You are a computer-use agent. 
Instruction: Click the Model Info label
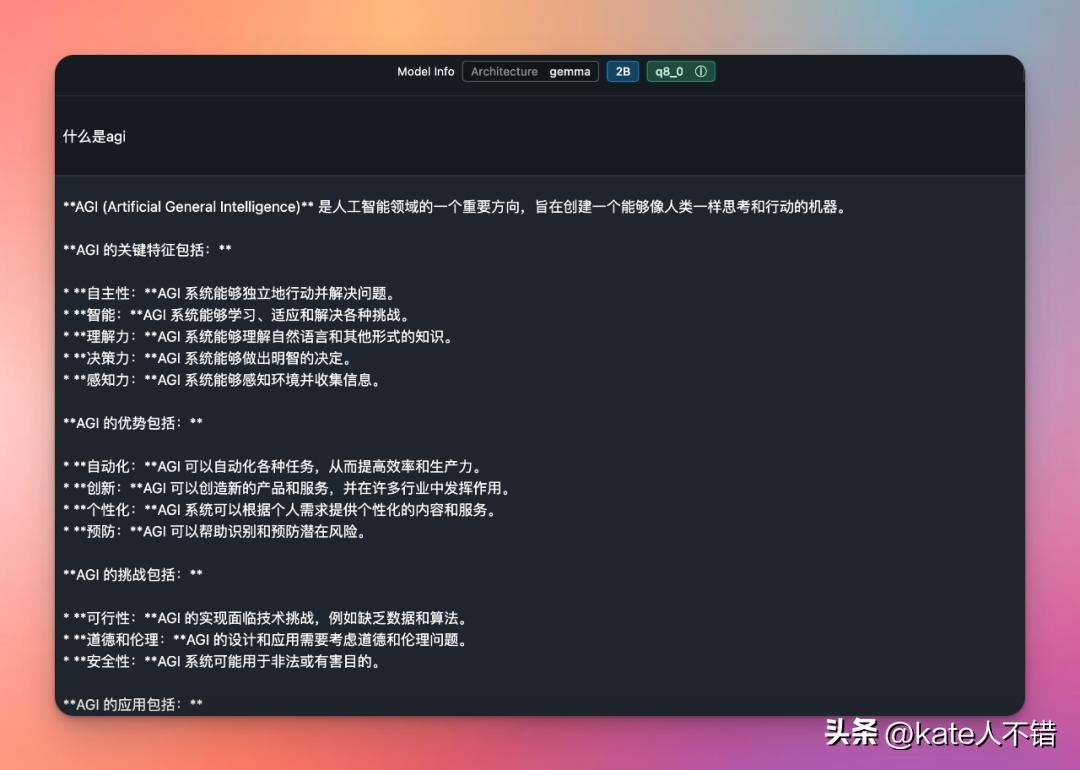[425, 72]
